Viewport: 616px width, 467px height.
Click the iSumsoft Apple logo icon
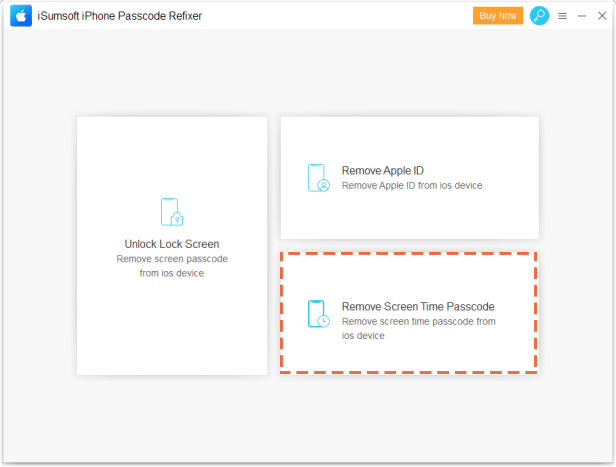coord(21,16)
